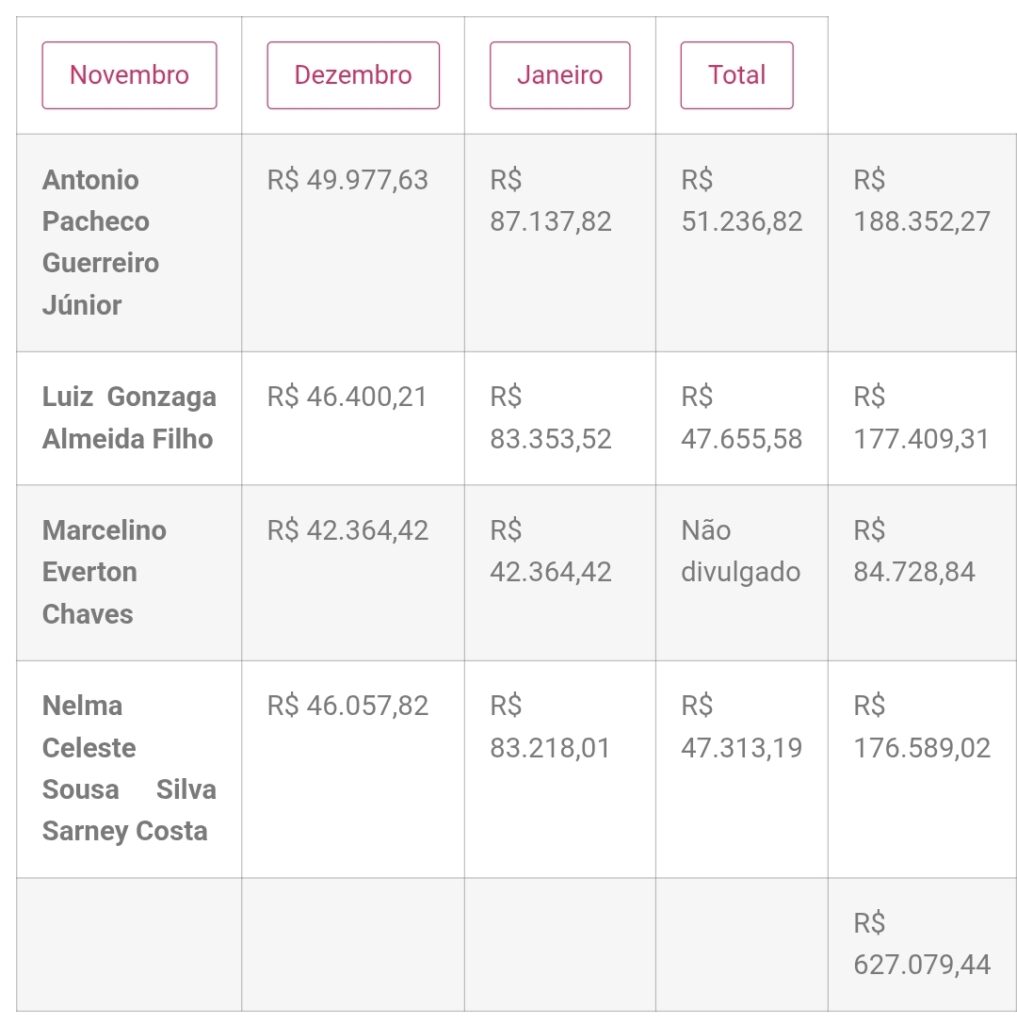Click the R$ 83.218,01 value

[550, 727]
